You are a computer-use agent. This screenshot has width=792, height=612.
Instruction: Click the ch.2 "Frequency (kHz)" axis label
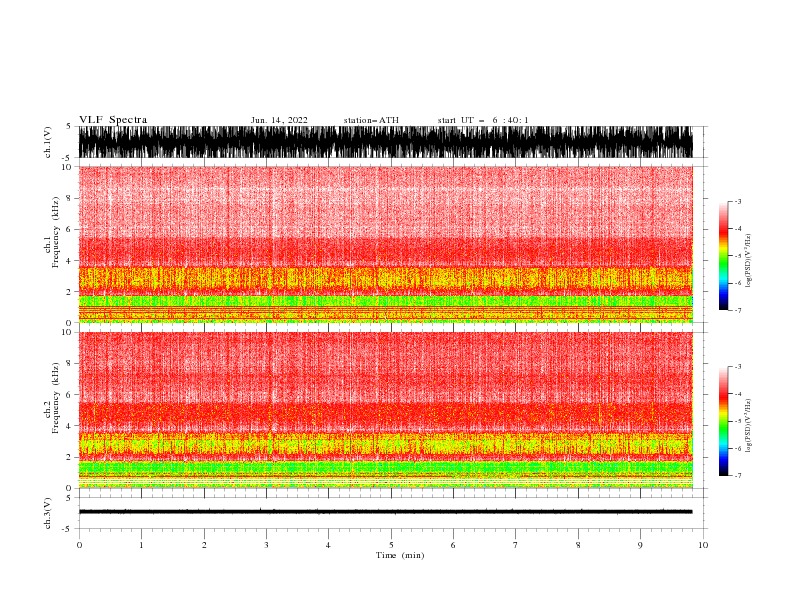(56, 397)
